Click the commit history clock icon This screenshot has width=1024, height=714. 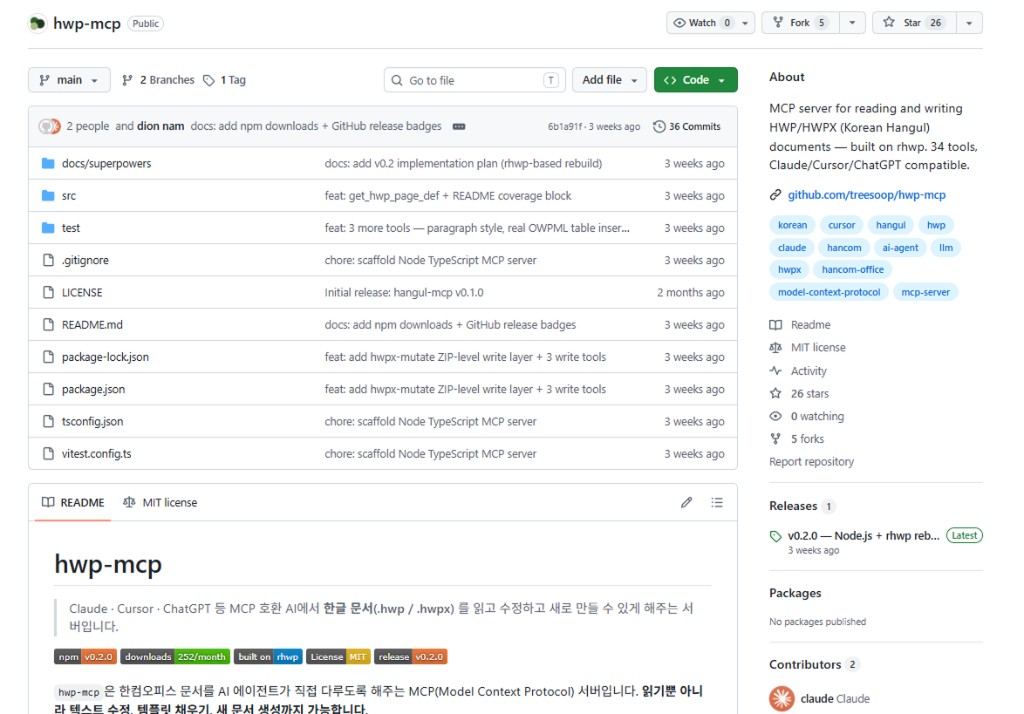660,126
